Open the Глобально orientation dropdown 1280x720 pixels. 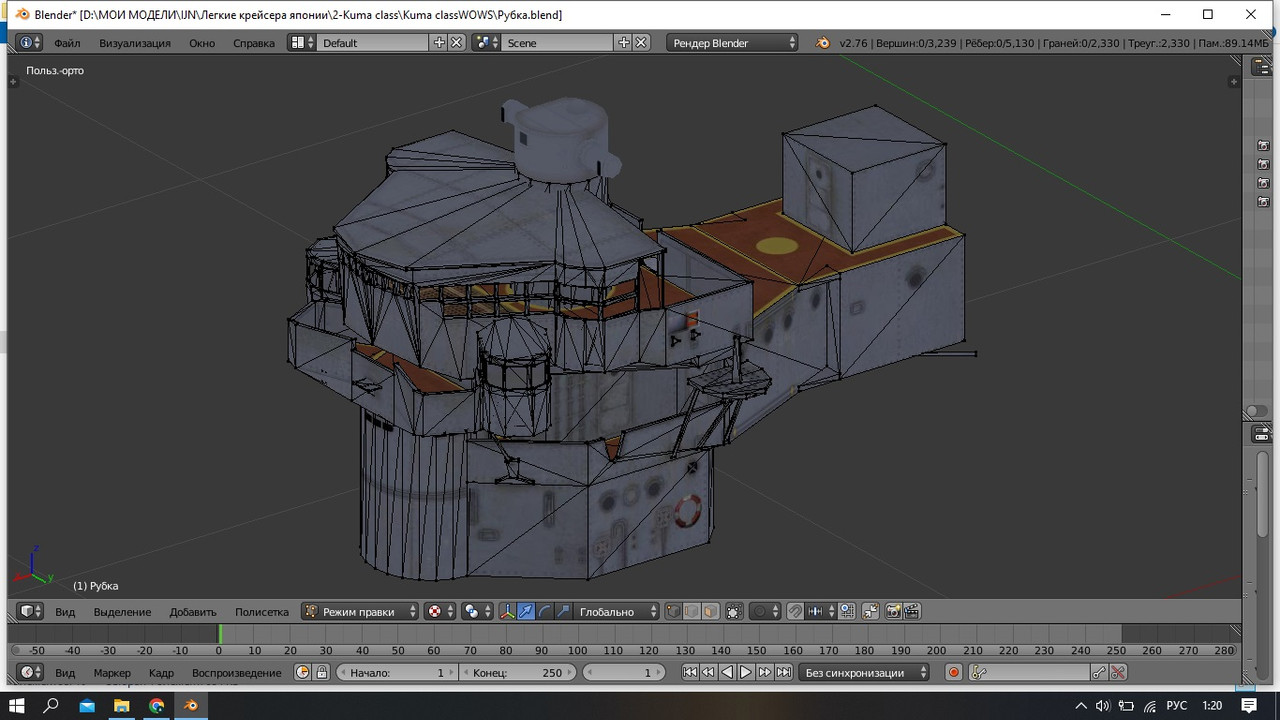click(618, 611)
